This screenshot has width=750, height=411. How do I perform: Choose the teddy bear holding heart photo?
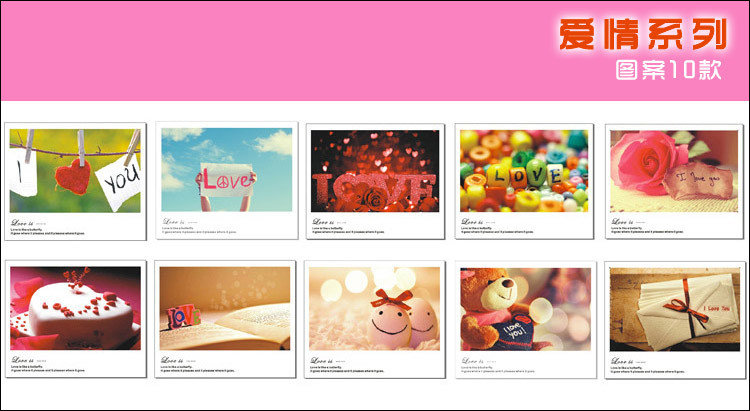click(524, 308)
